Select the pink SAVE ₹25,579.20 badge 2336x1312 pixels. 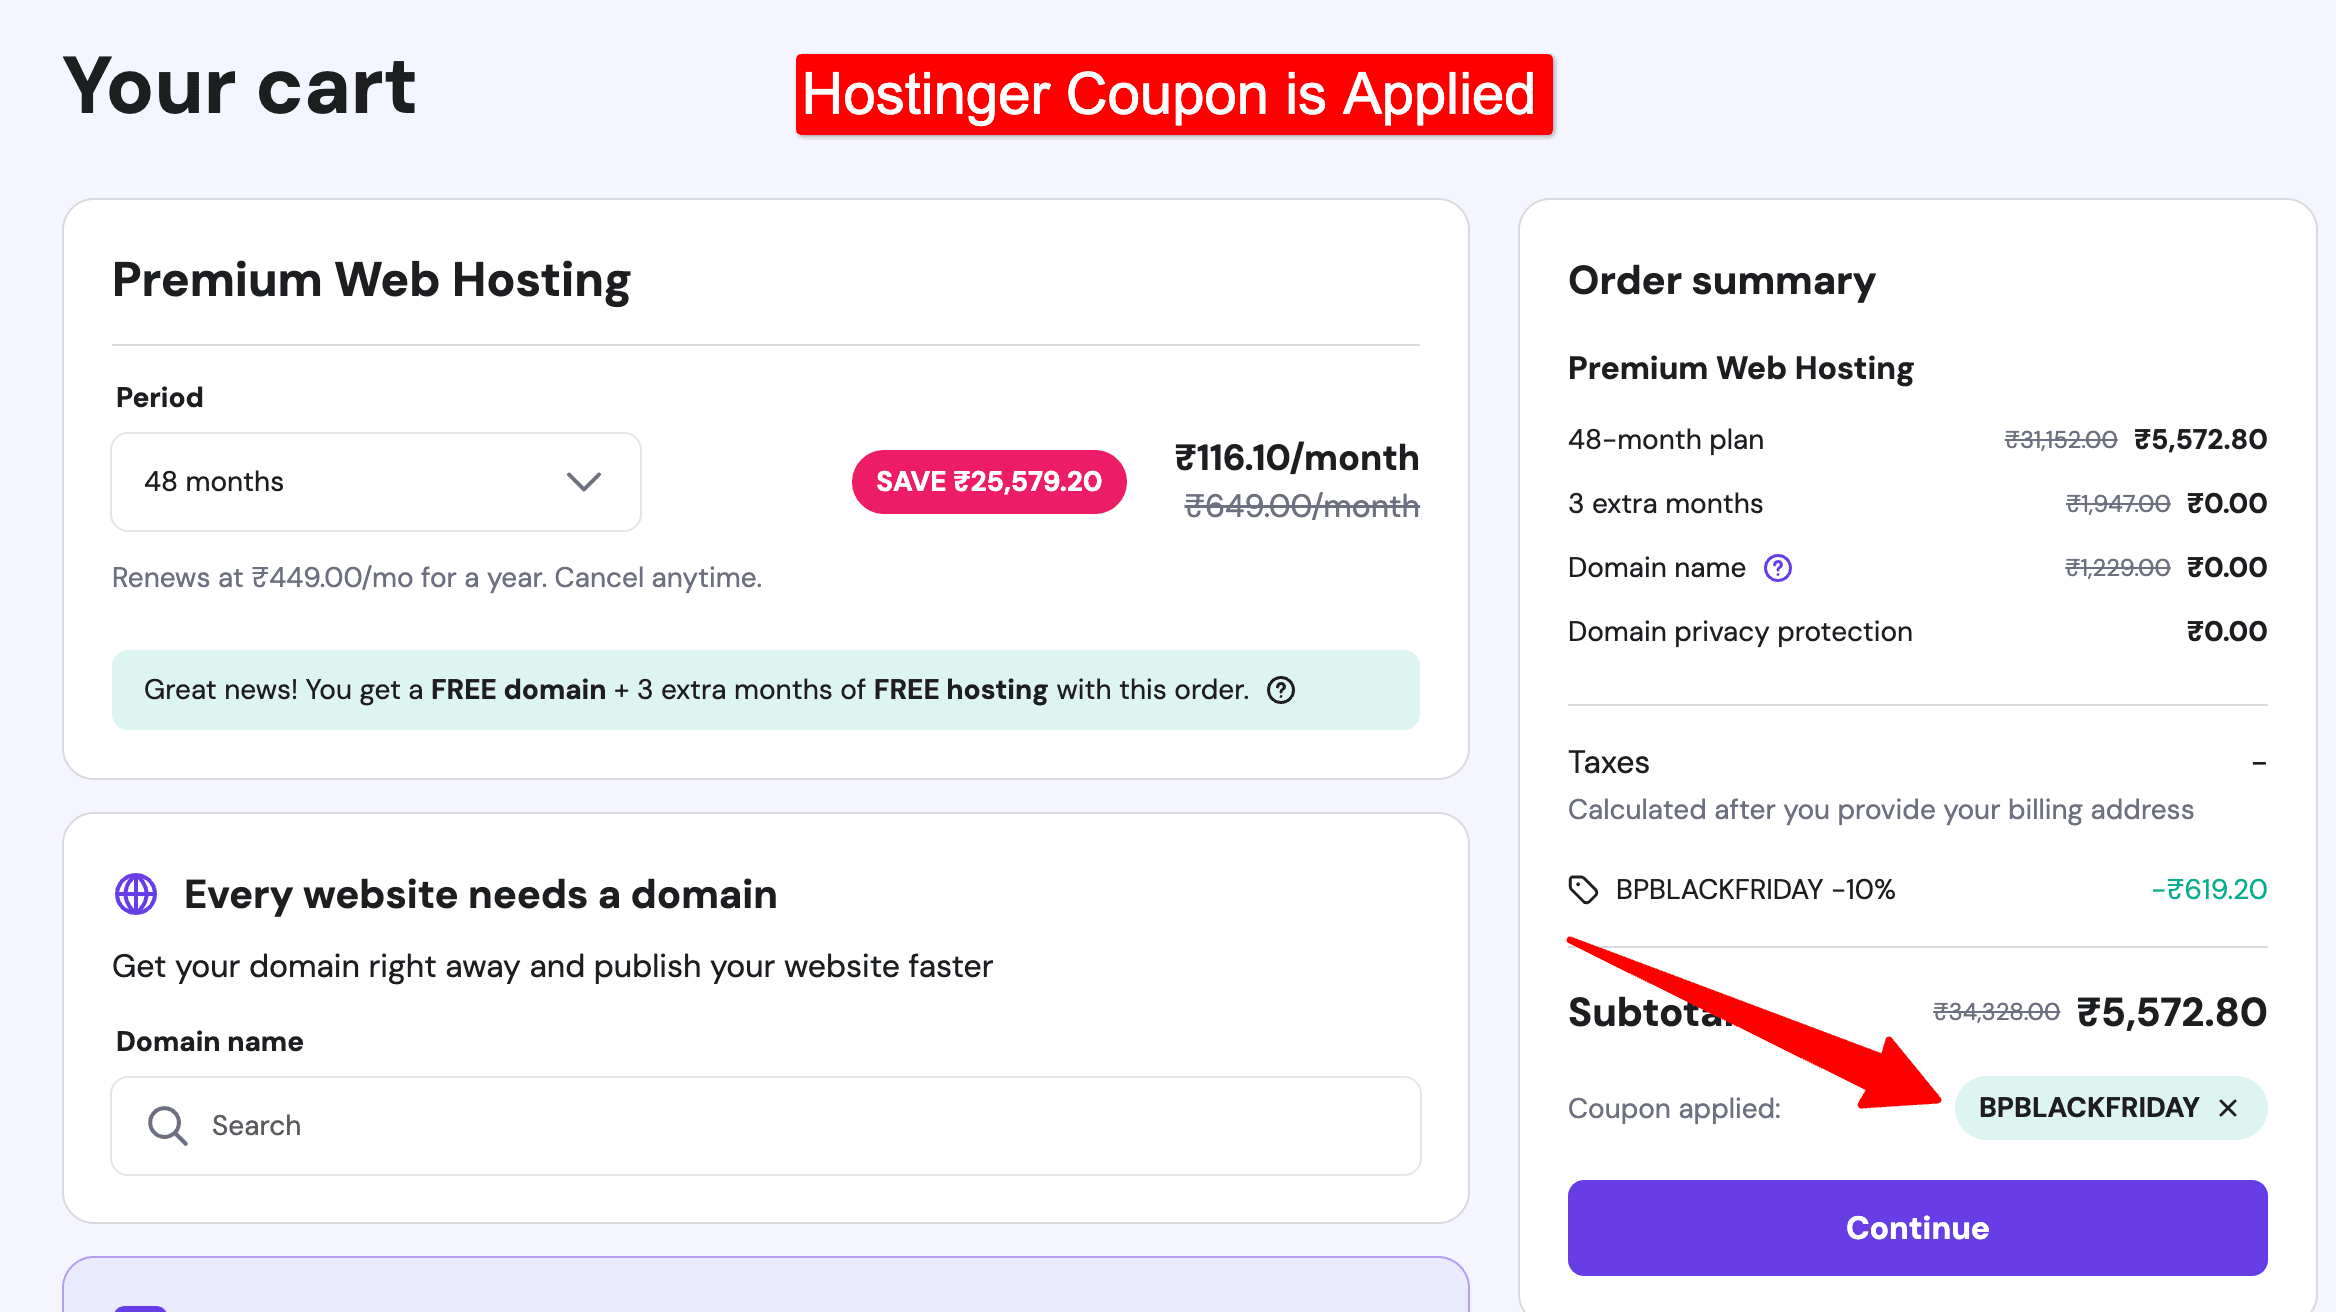click(x=988, y=481)
